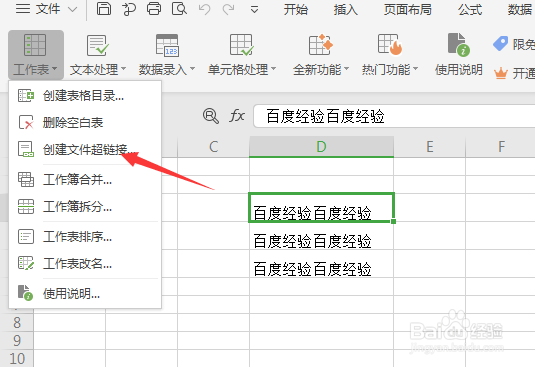Viewport: 535px width, 367px height.
Task: Click the redo arrow icon
Action: click(229, 9)
